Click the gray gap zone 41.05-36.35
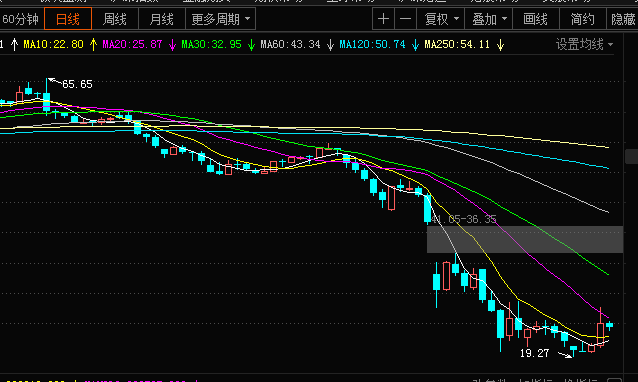The image size is (638, 382). coord(525,240)
